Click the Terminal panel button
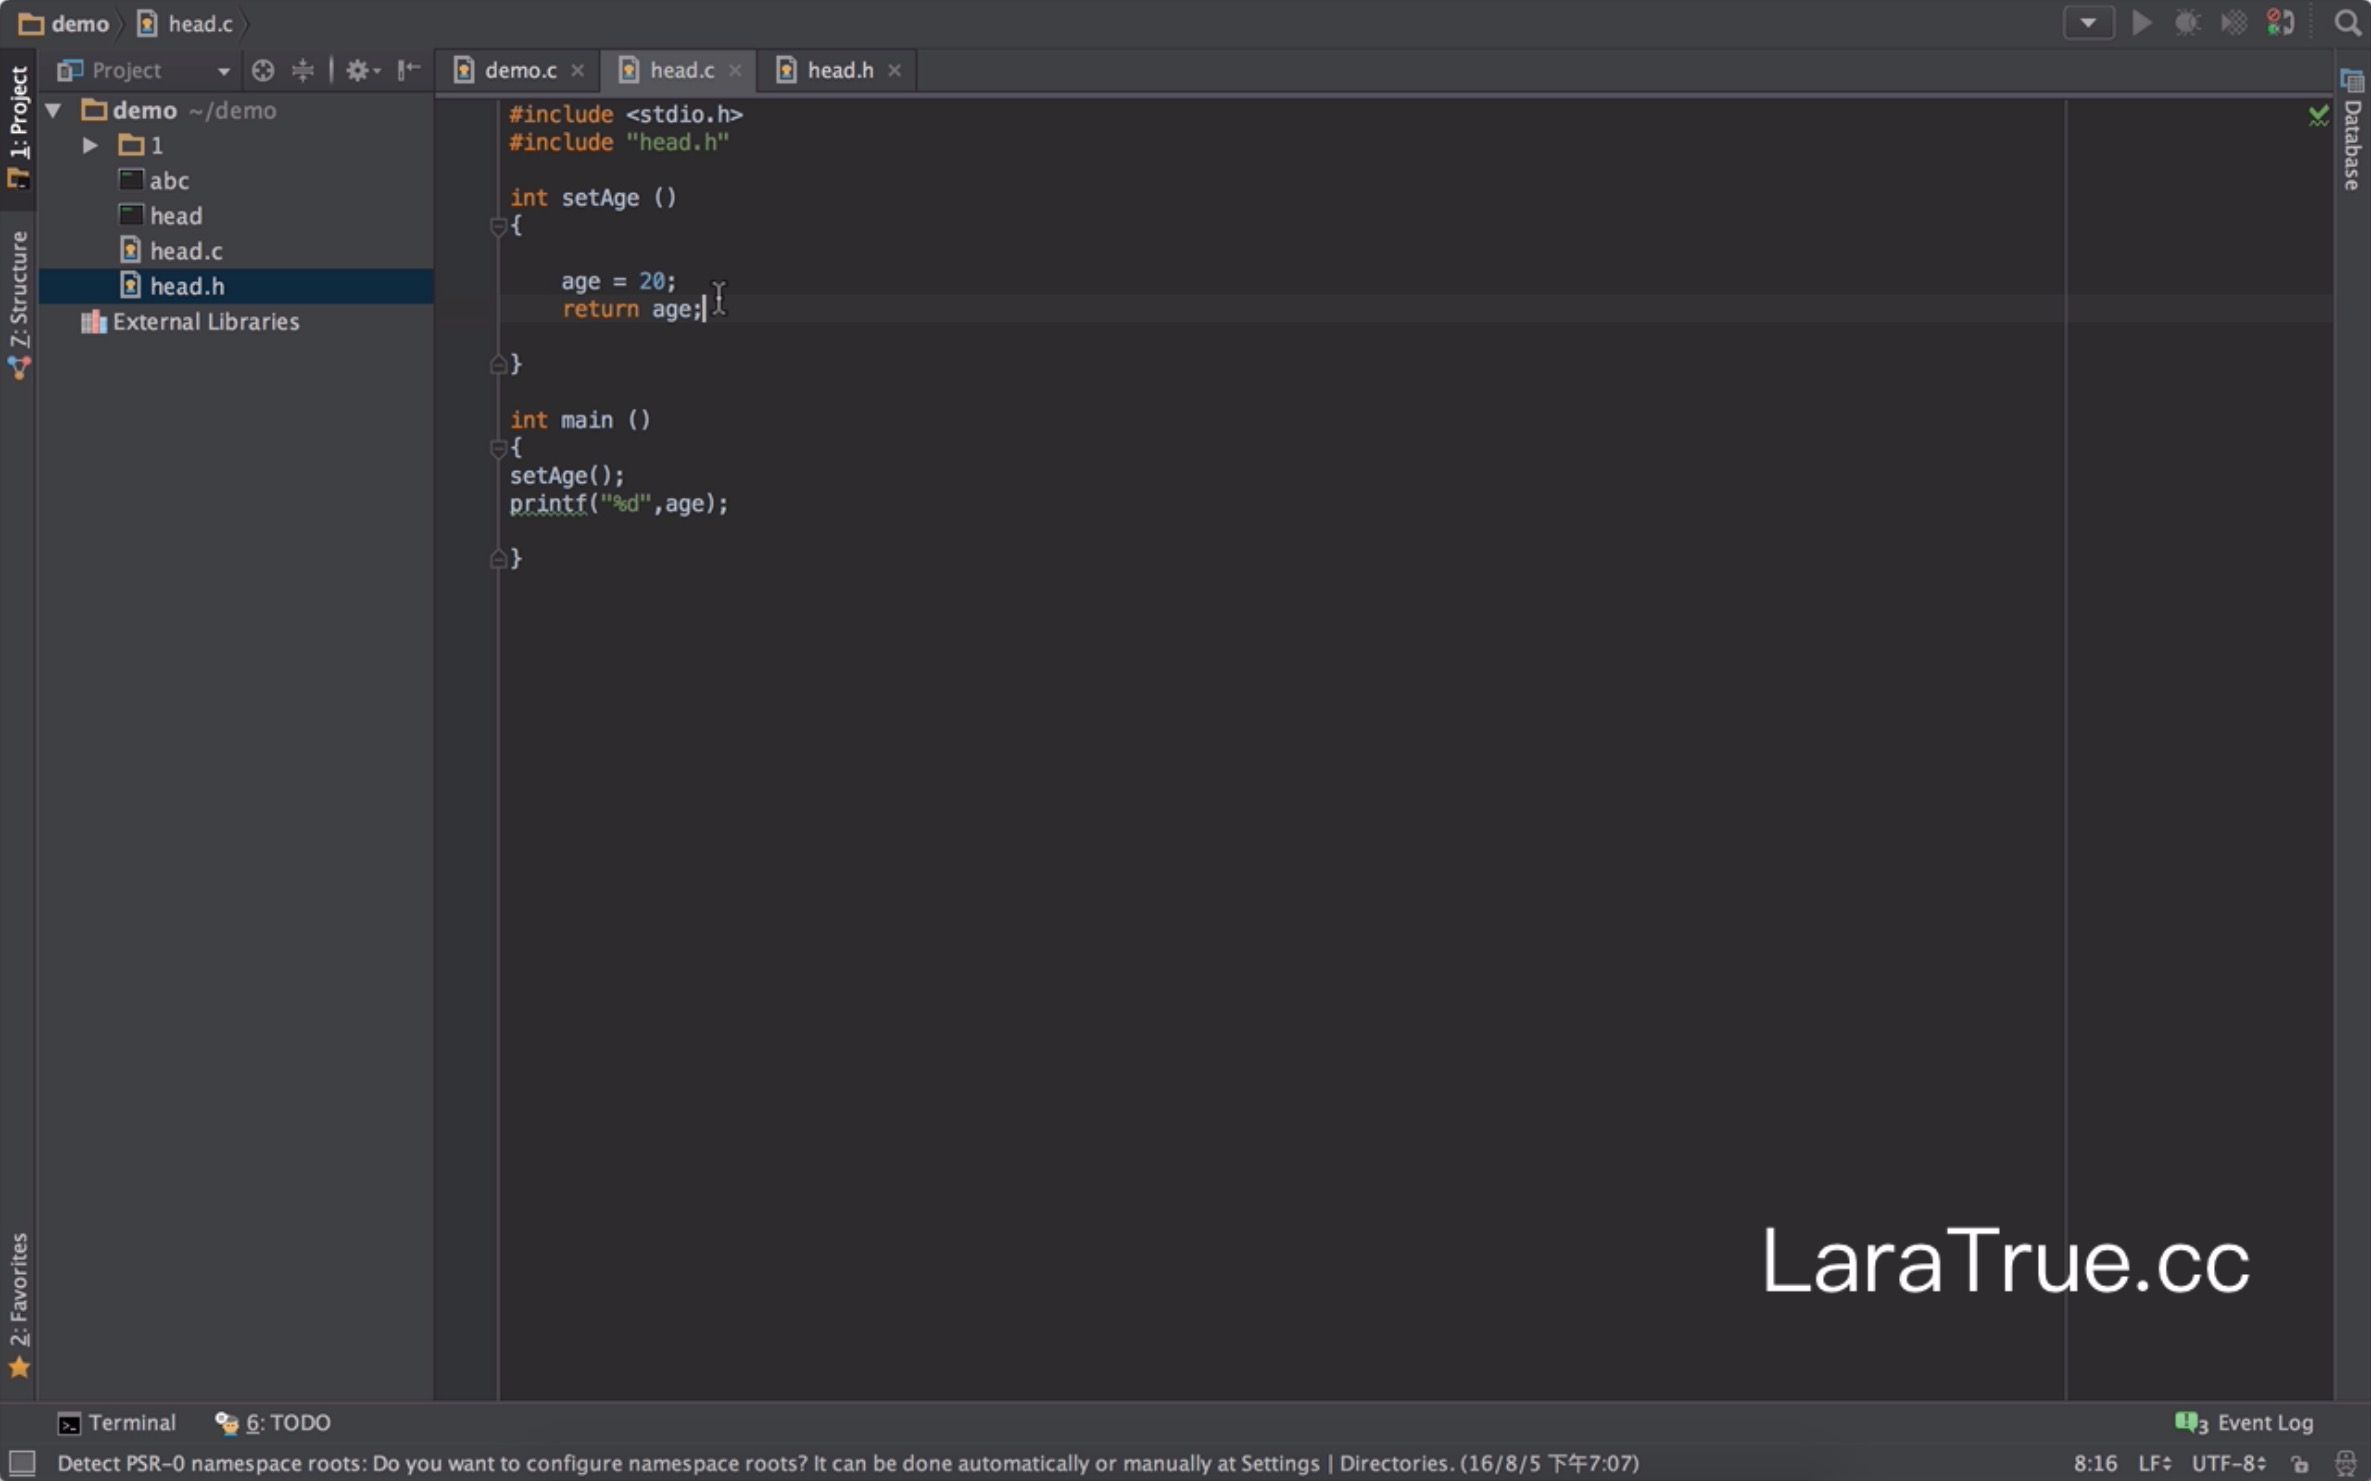The height and width of the screenshot is (1481, 2371). click(116, 1421)
